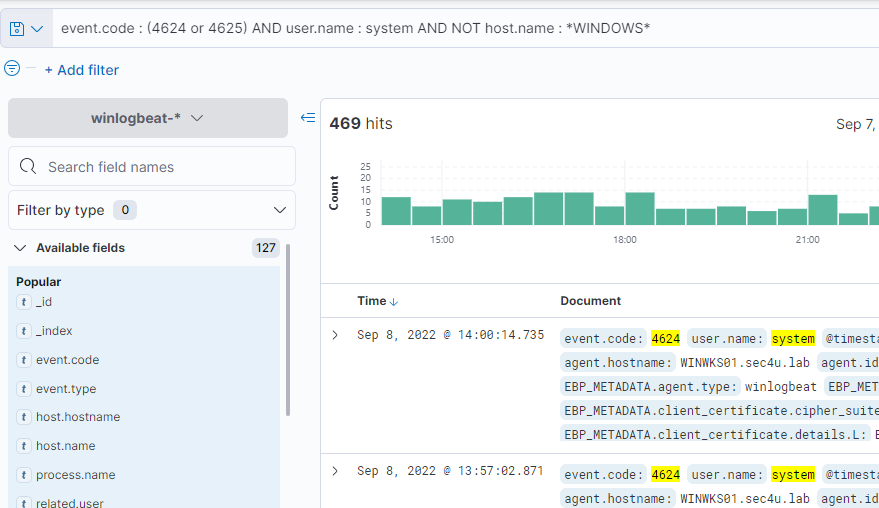Click the + Add filter link
Image resolution: width=879 pixels, height=508 pixels.
pyautogui.click(x=81, y=70)
